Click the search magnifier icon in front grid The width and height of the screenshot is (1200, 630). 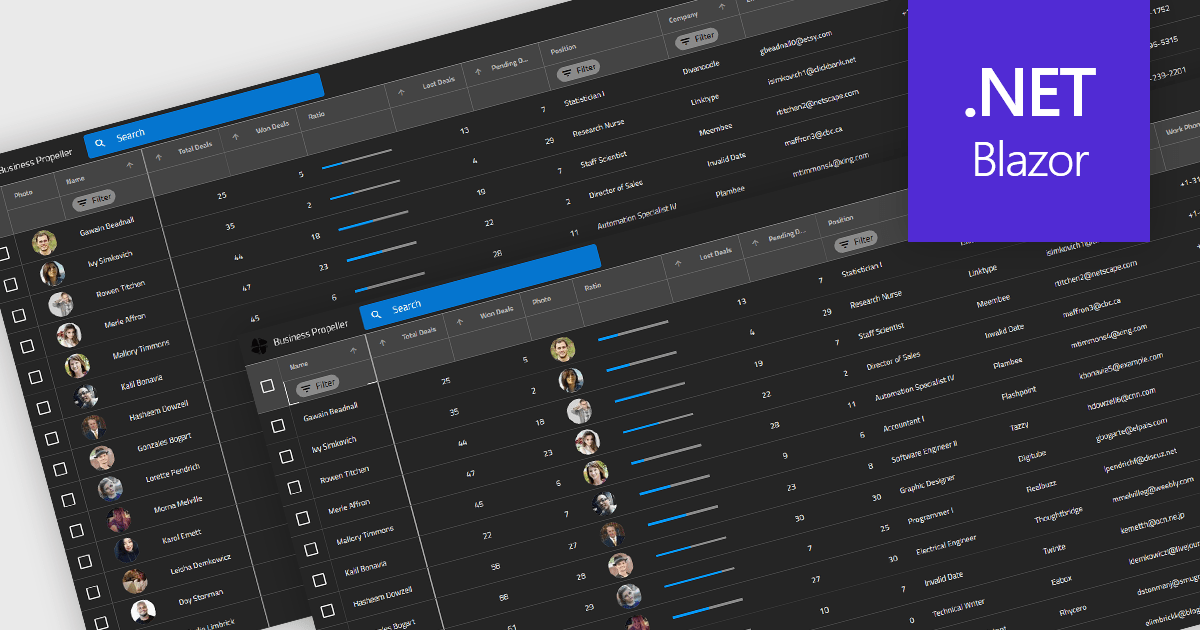[x=376, y=315]
